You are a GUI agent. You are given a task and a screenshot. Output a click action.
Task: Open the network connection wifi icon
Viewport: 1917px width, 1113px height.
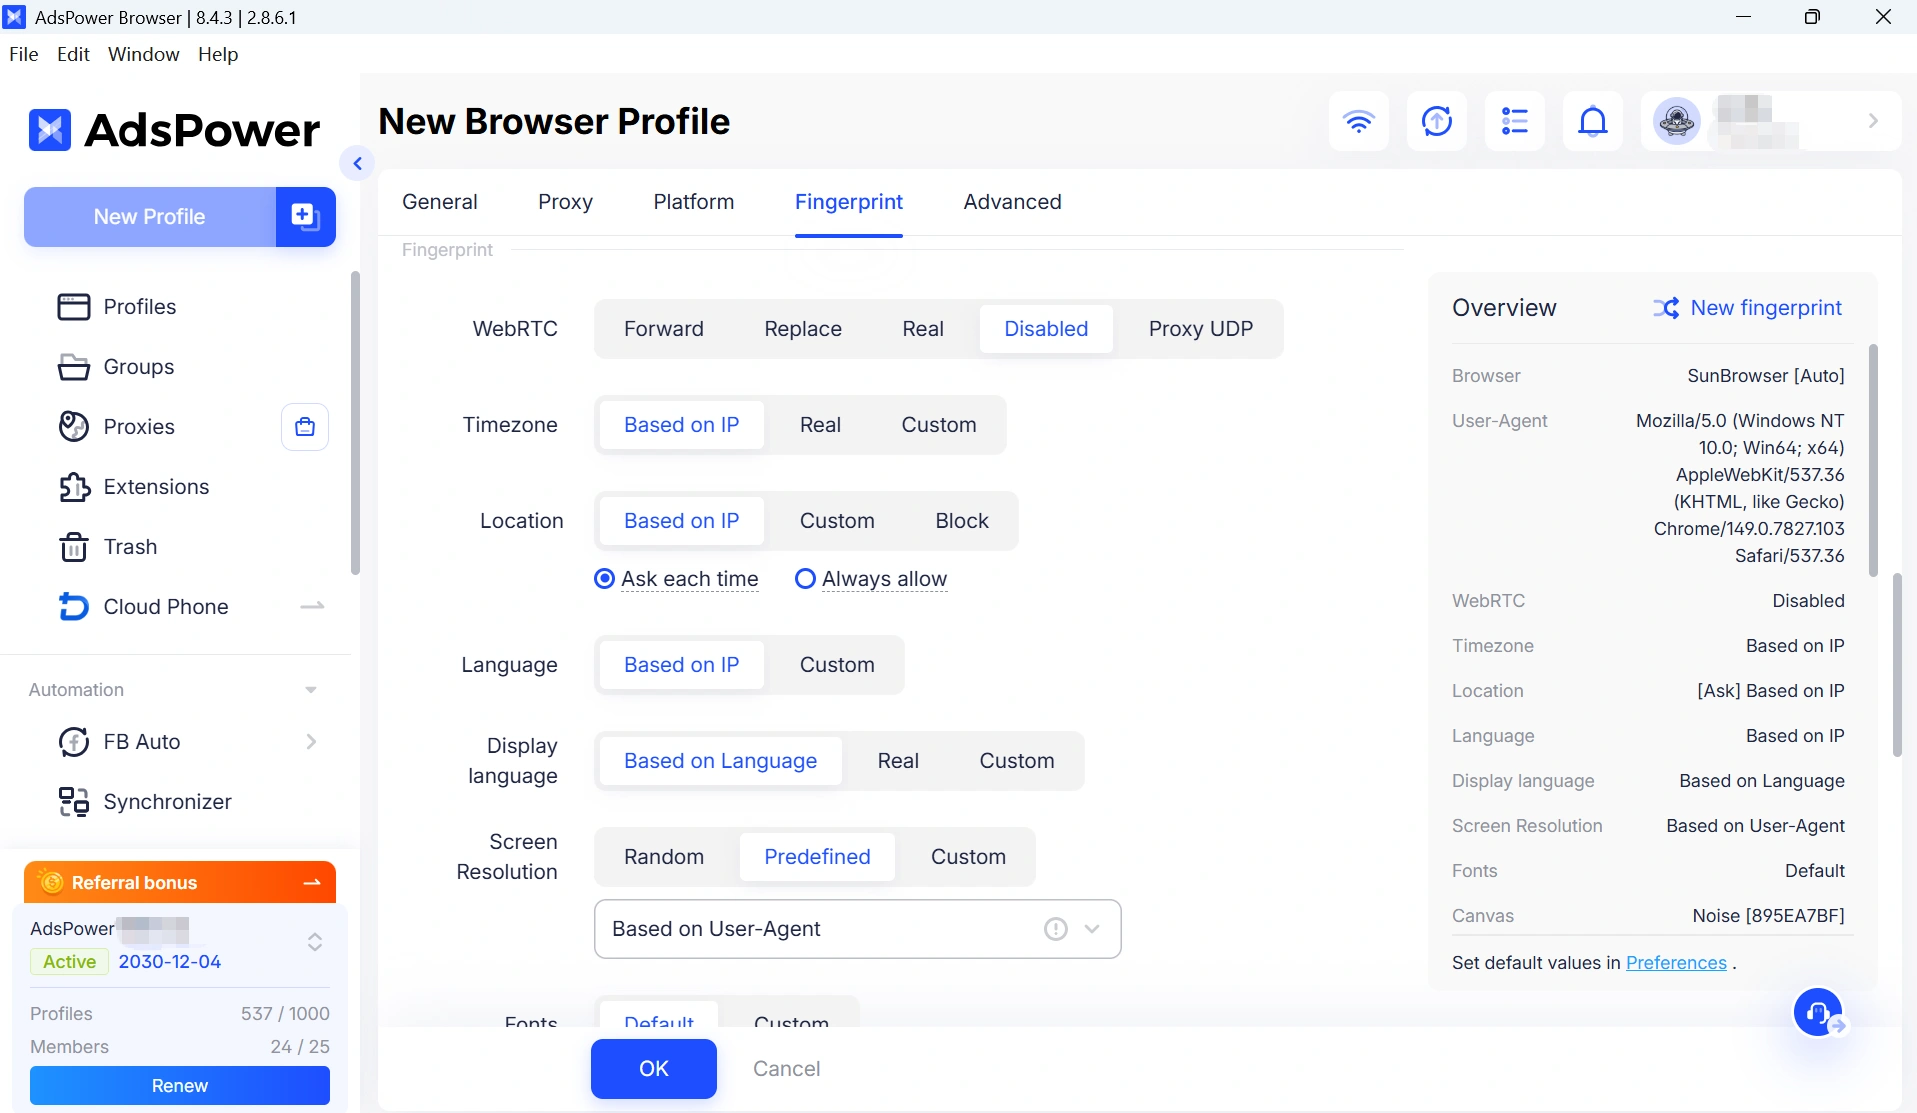1358,121
